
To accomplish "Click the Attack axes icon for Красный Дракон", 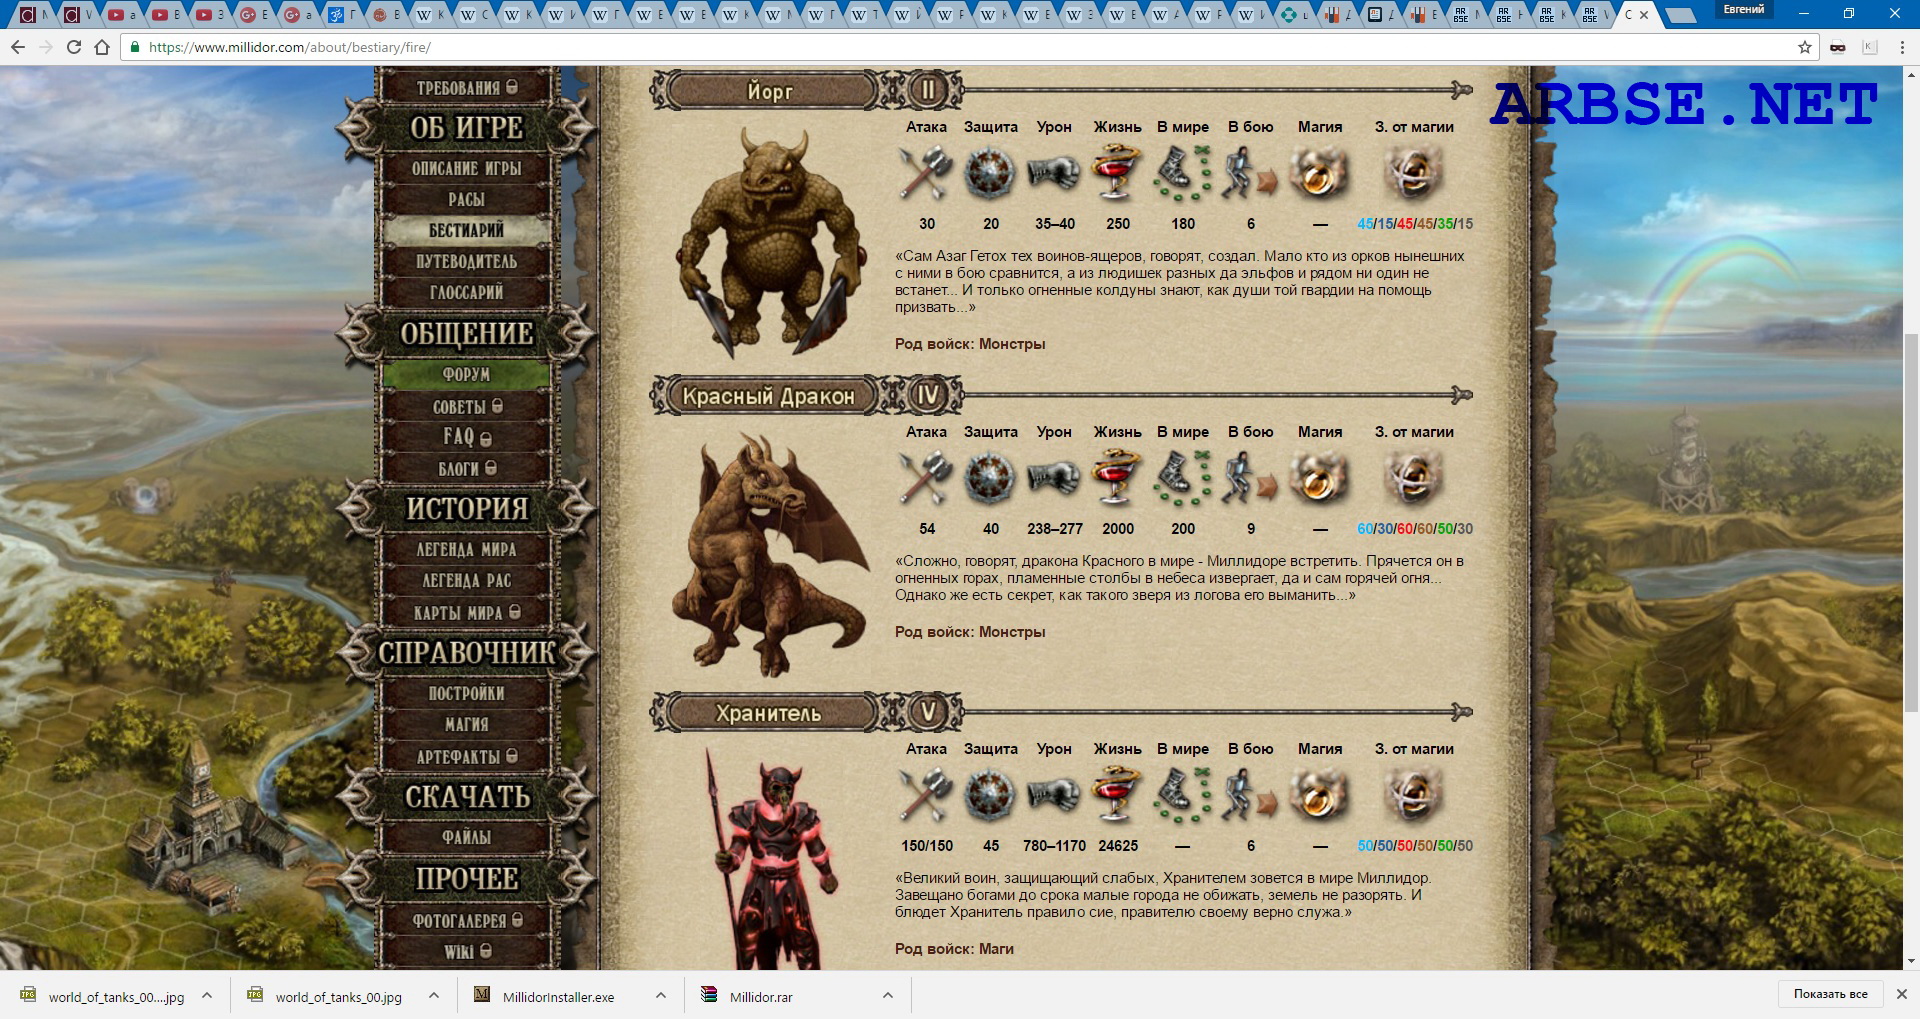I will pos(926,478).
